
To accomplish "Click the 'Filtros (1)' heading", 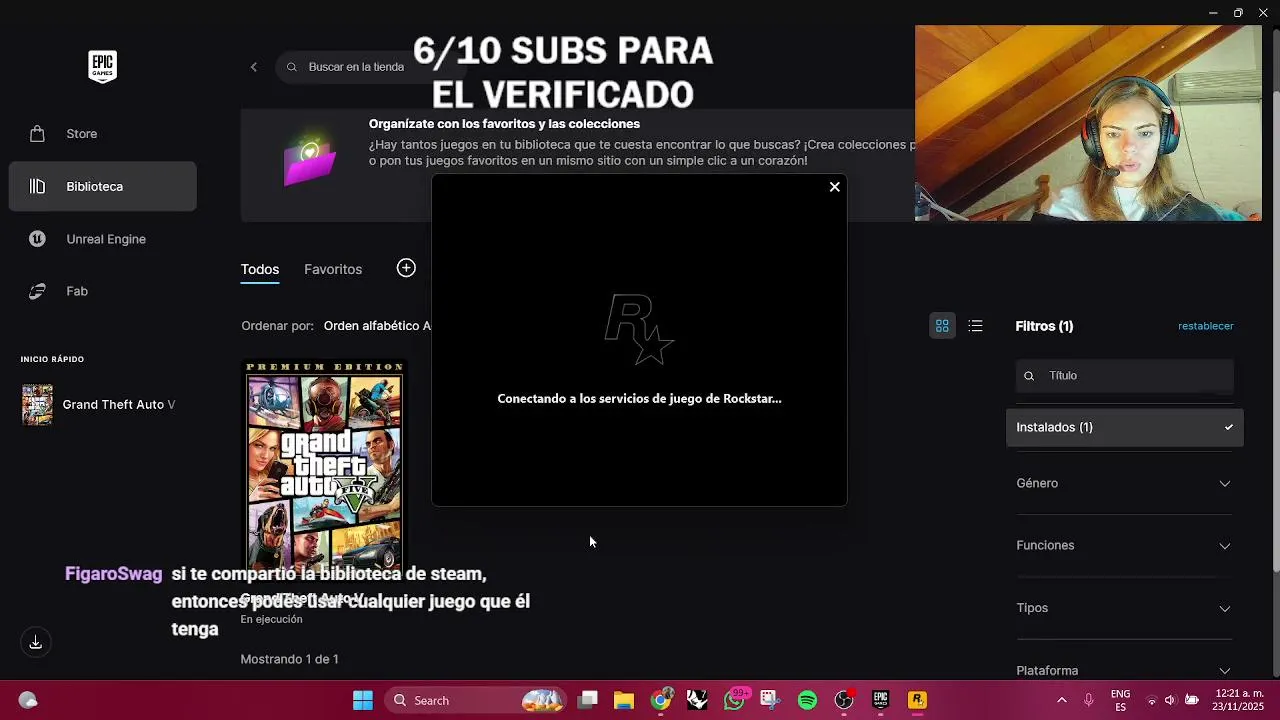I will click(1044, 327).
